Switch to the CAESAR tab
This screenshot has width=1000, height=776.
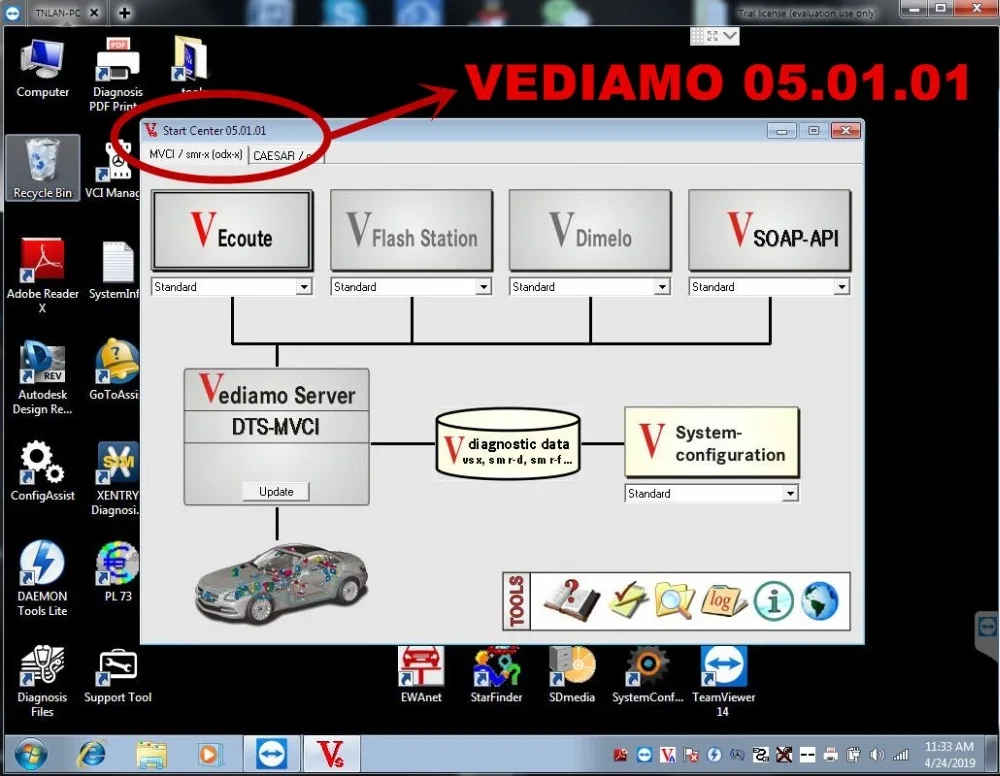(285, 156)
